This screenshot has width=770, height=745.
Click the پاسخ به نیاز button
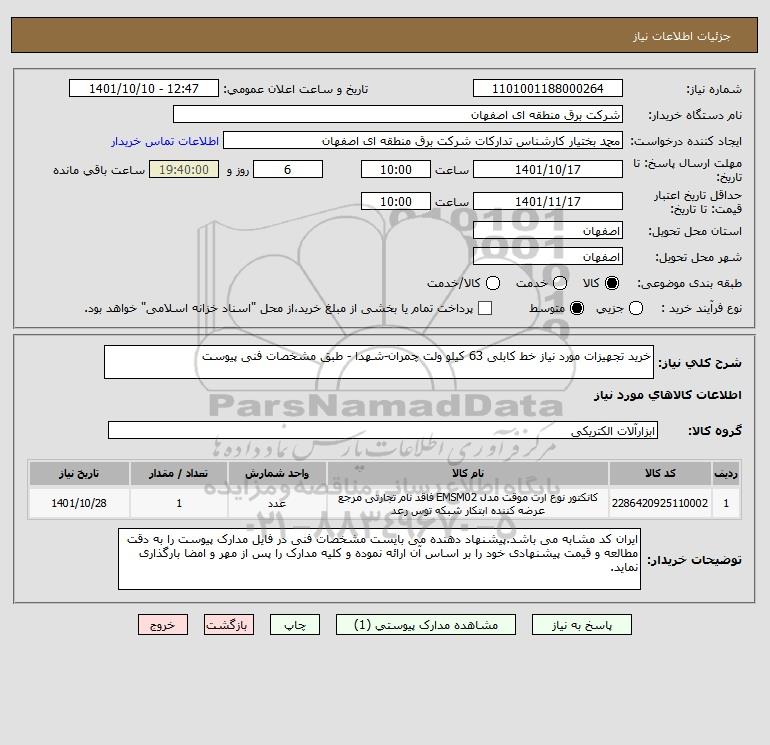point(582,625)
